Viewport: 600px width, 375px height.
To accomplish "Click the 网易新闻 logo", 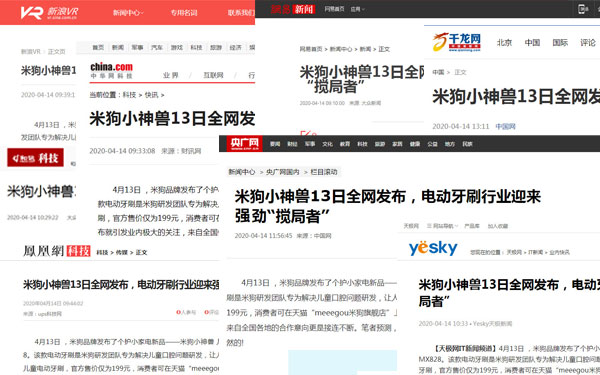I will (x=293, y=9).
